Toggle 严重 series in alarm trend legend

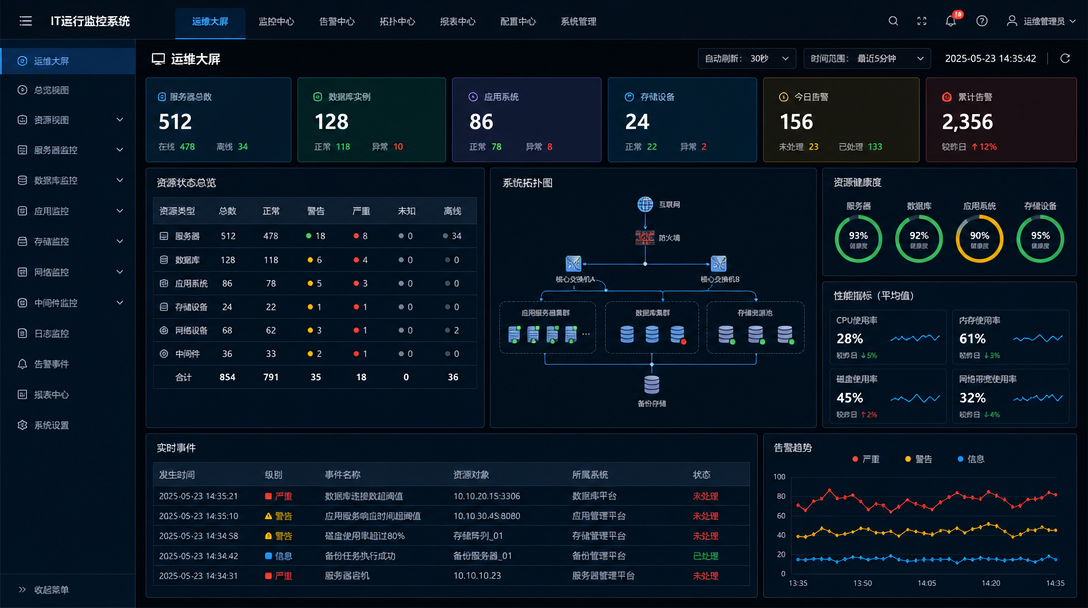pyautogui.click(x=865, y=459)
